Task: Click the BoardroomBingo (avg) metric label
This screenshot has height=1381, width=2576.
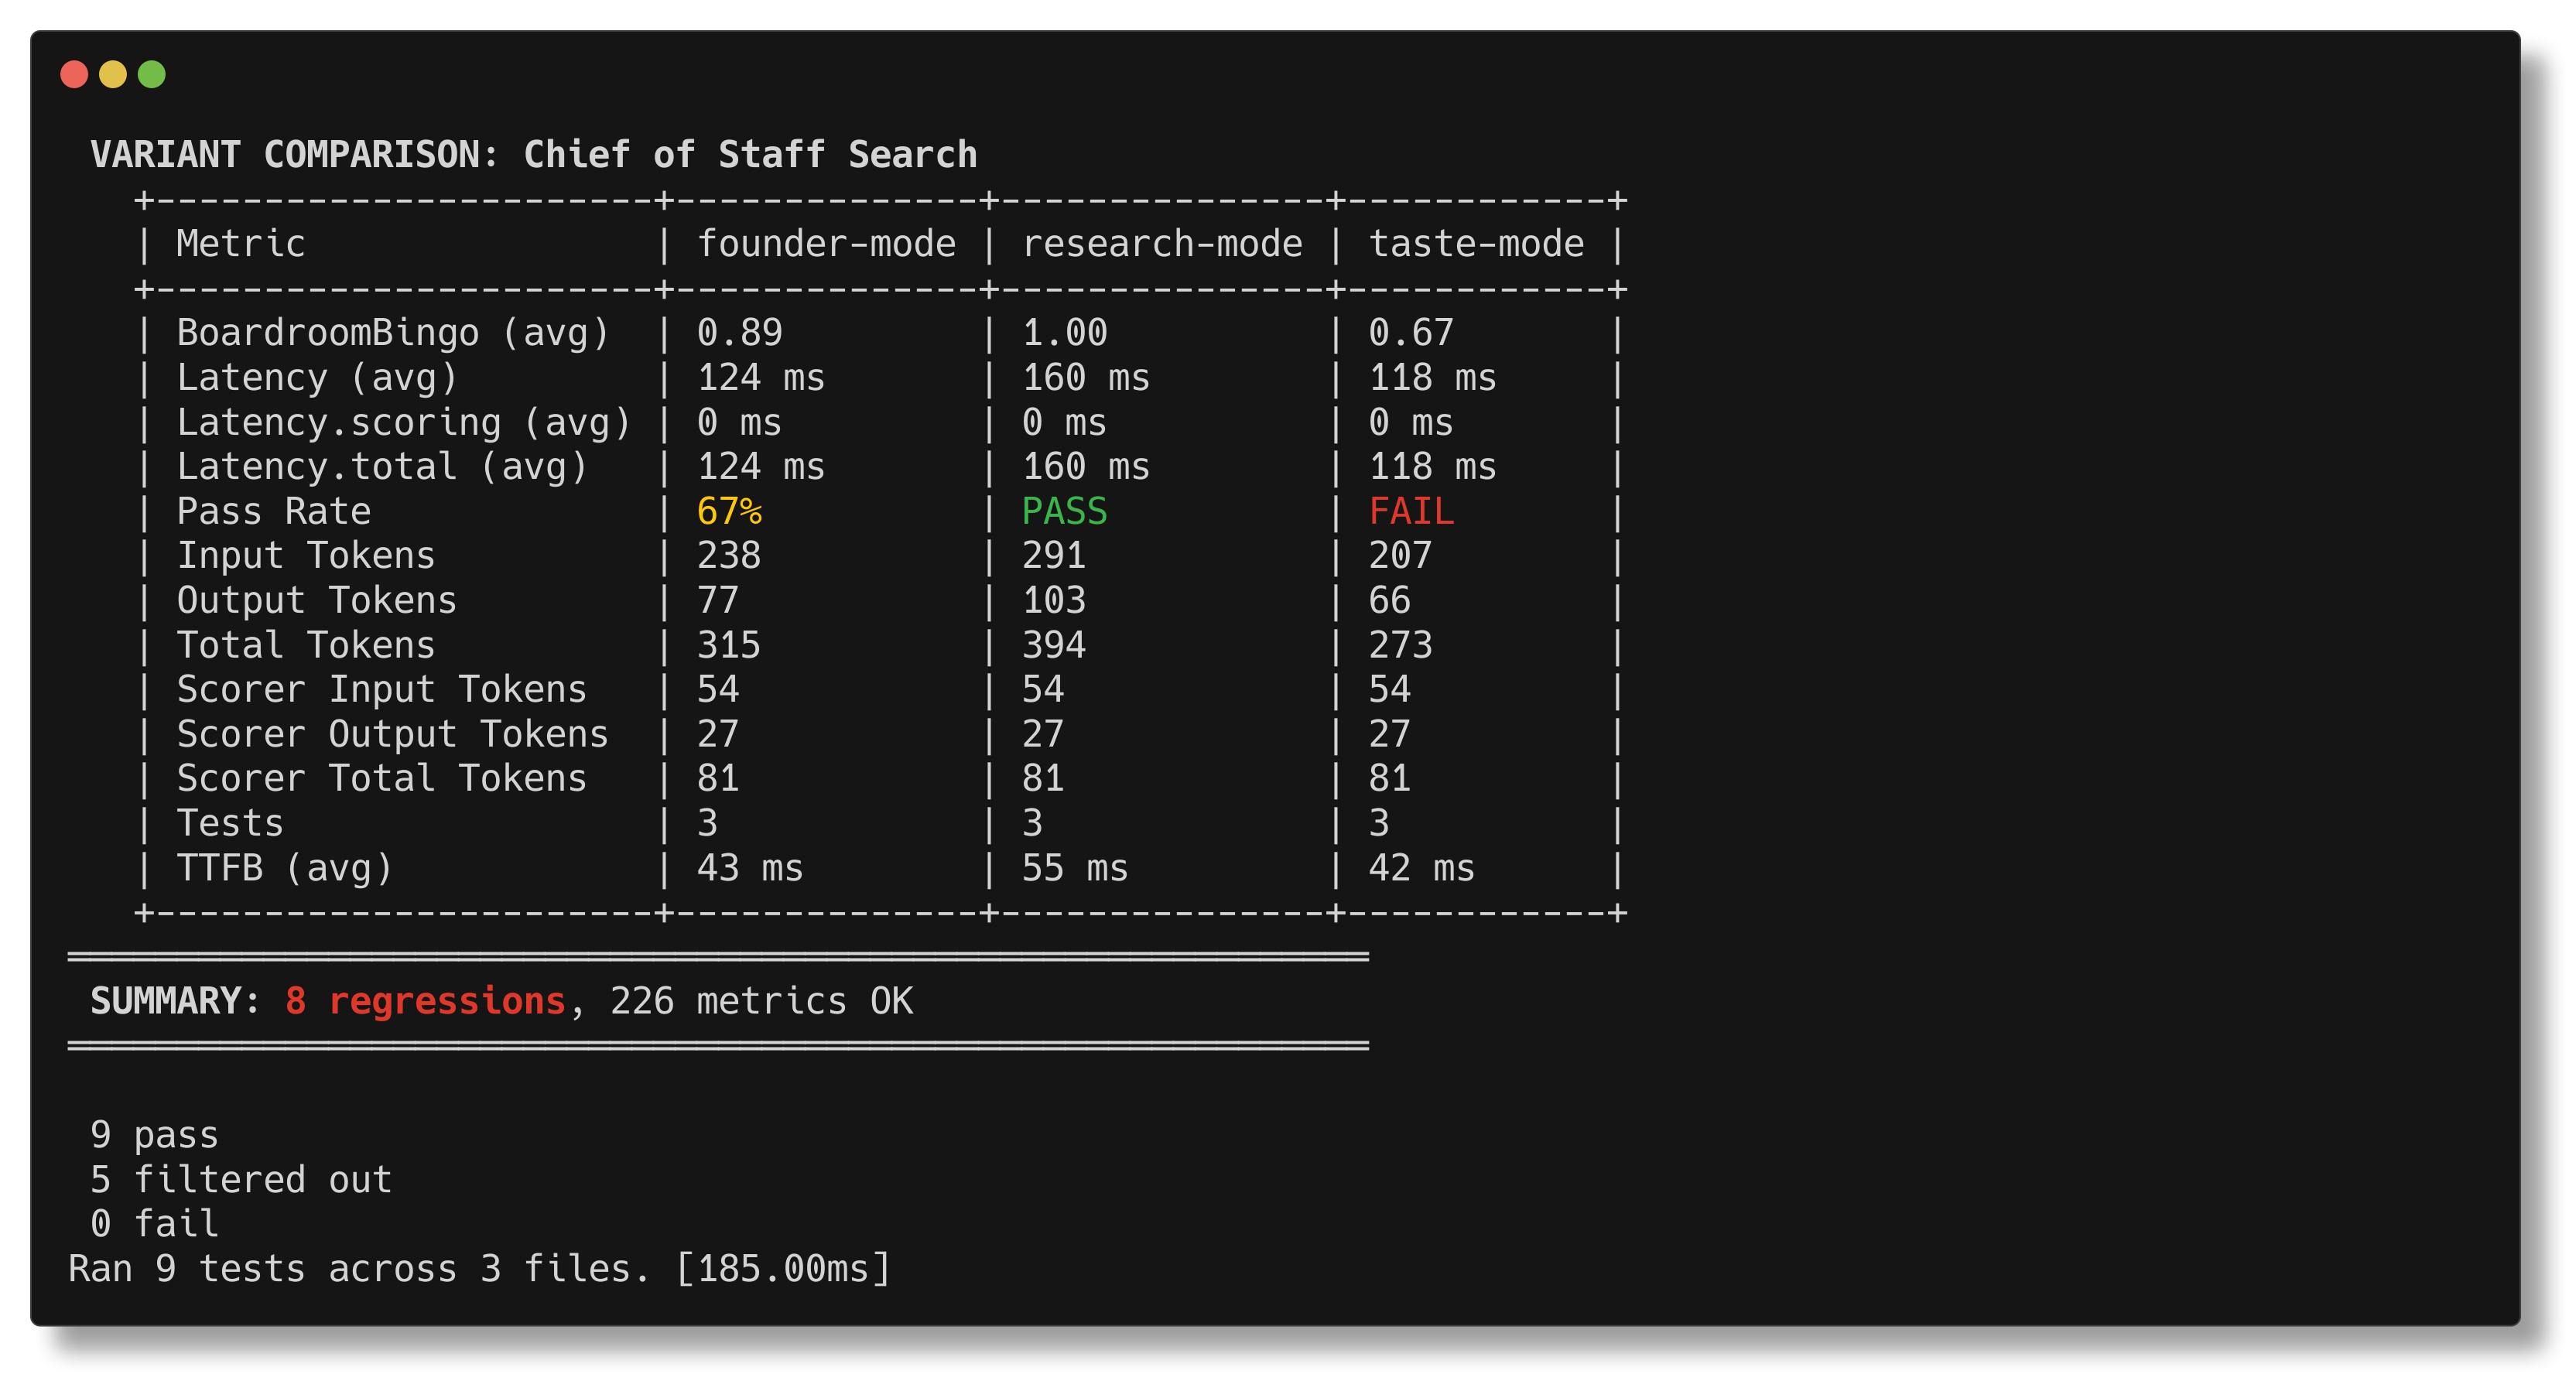Action: [393, 333]
